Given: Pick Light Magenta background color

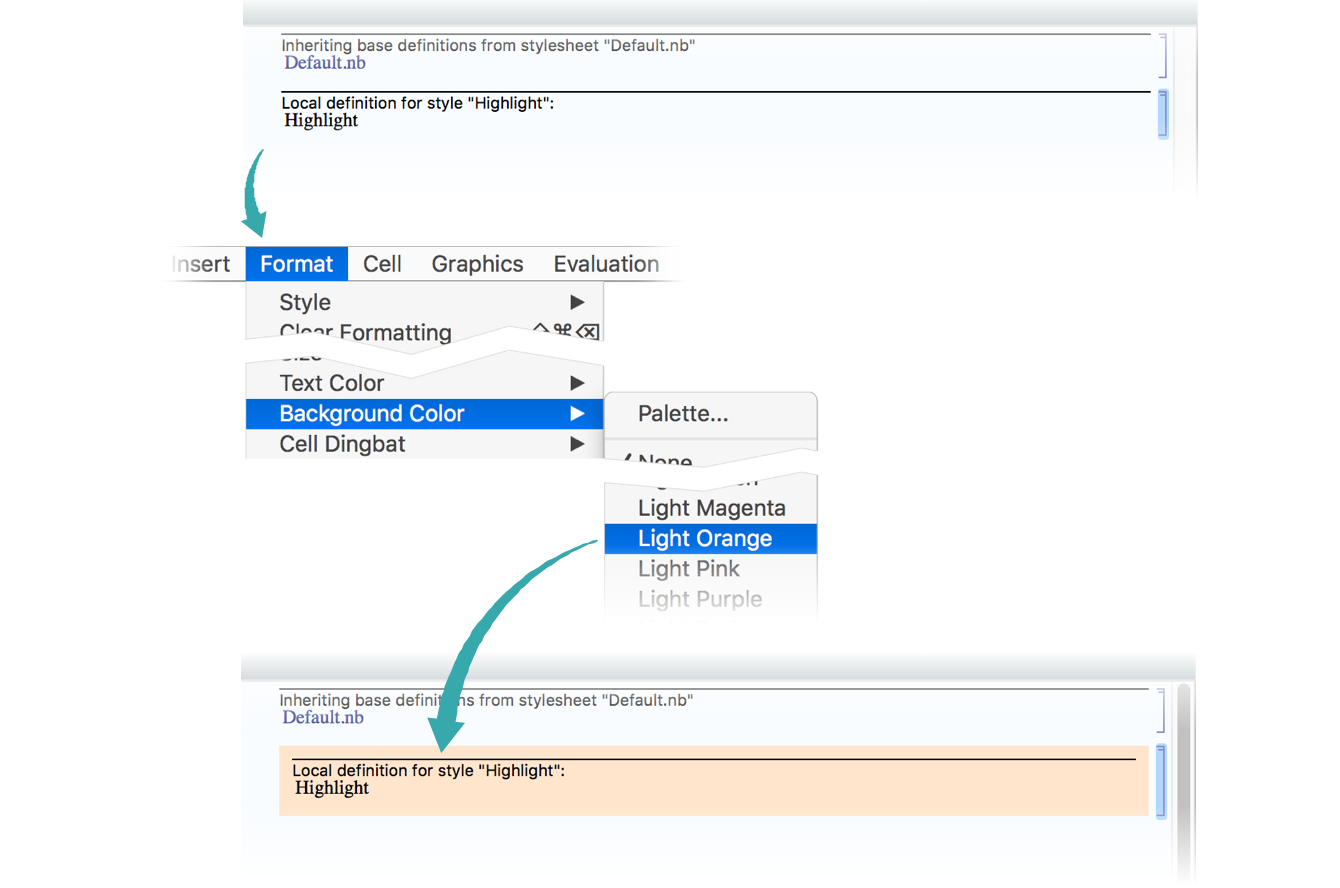Looking at the screenshot, I should tap(710, 508).
